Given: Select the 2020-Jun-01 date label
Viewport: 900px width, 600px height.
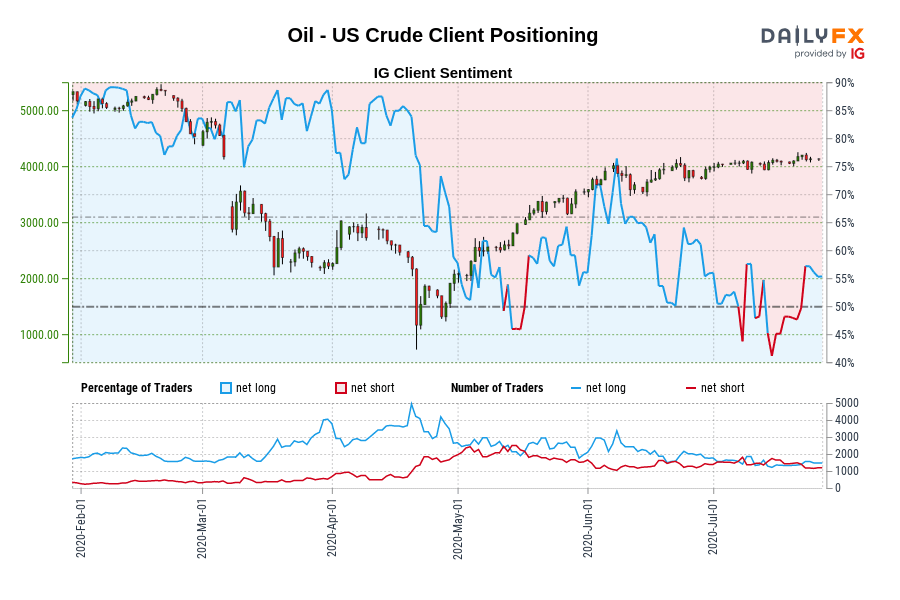Looking at the screenshot, I should (x=587, y=528).
